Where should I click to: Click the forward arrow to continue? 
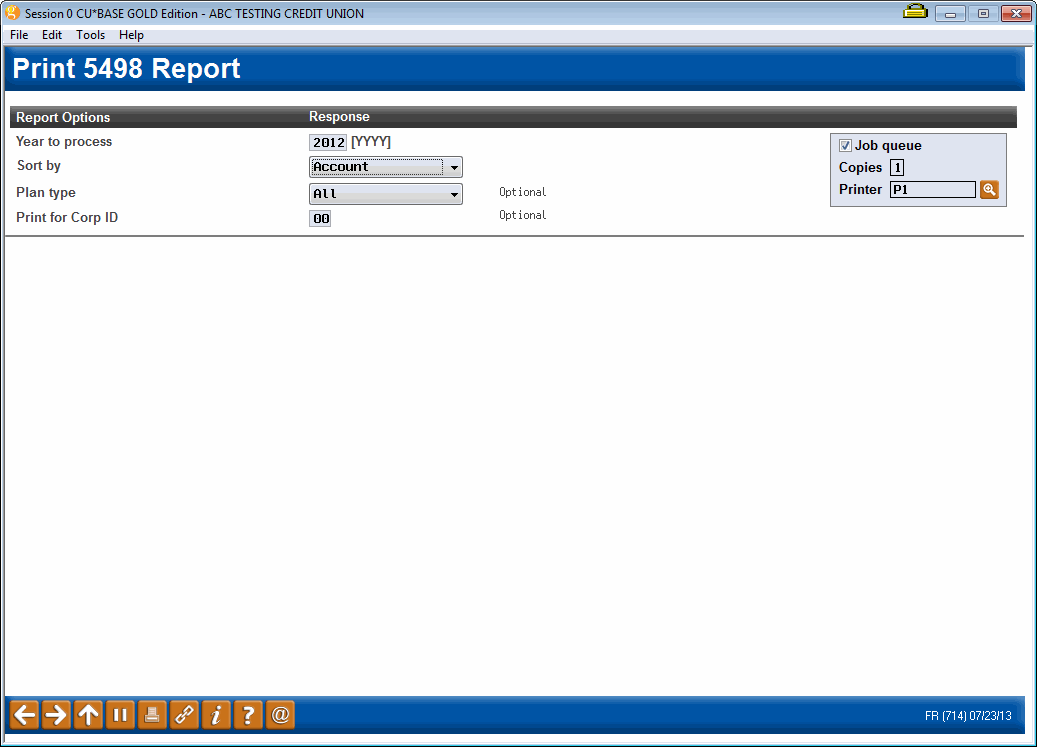(x=56, y=714)
